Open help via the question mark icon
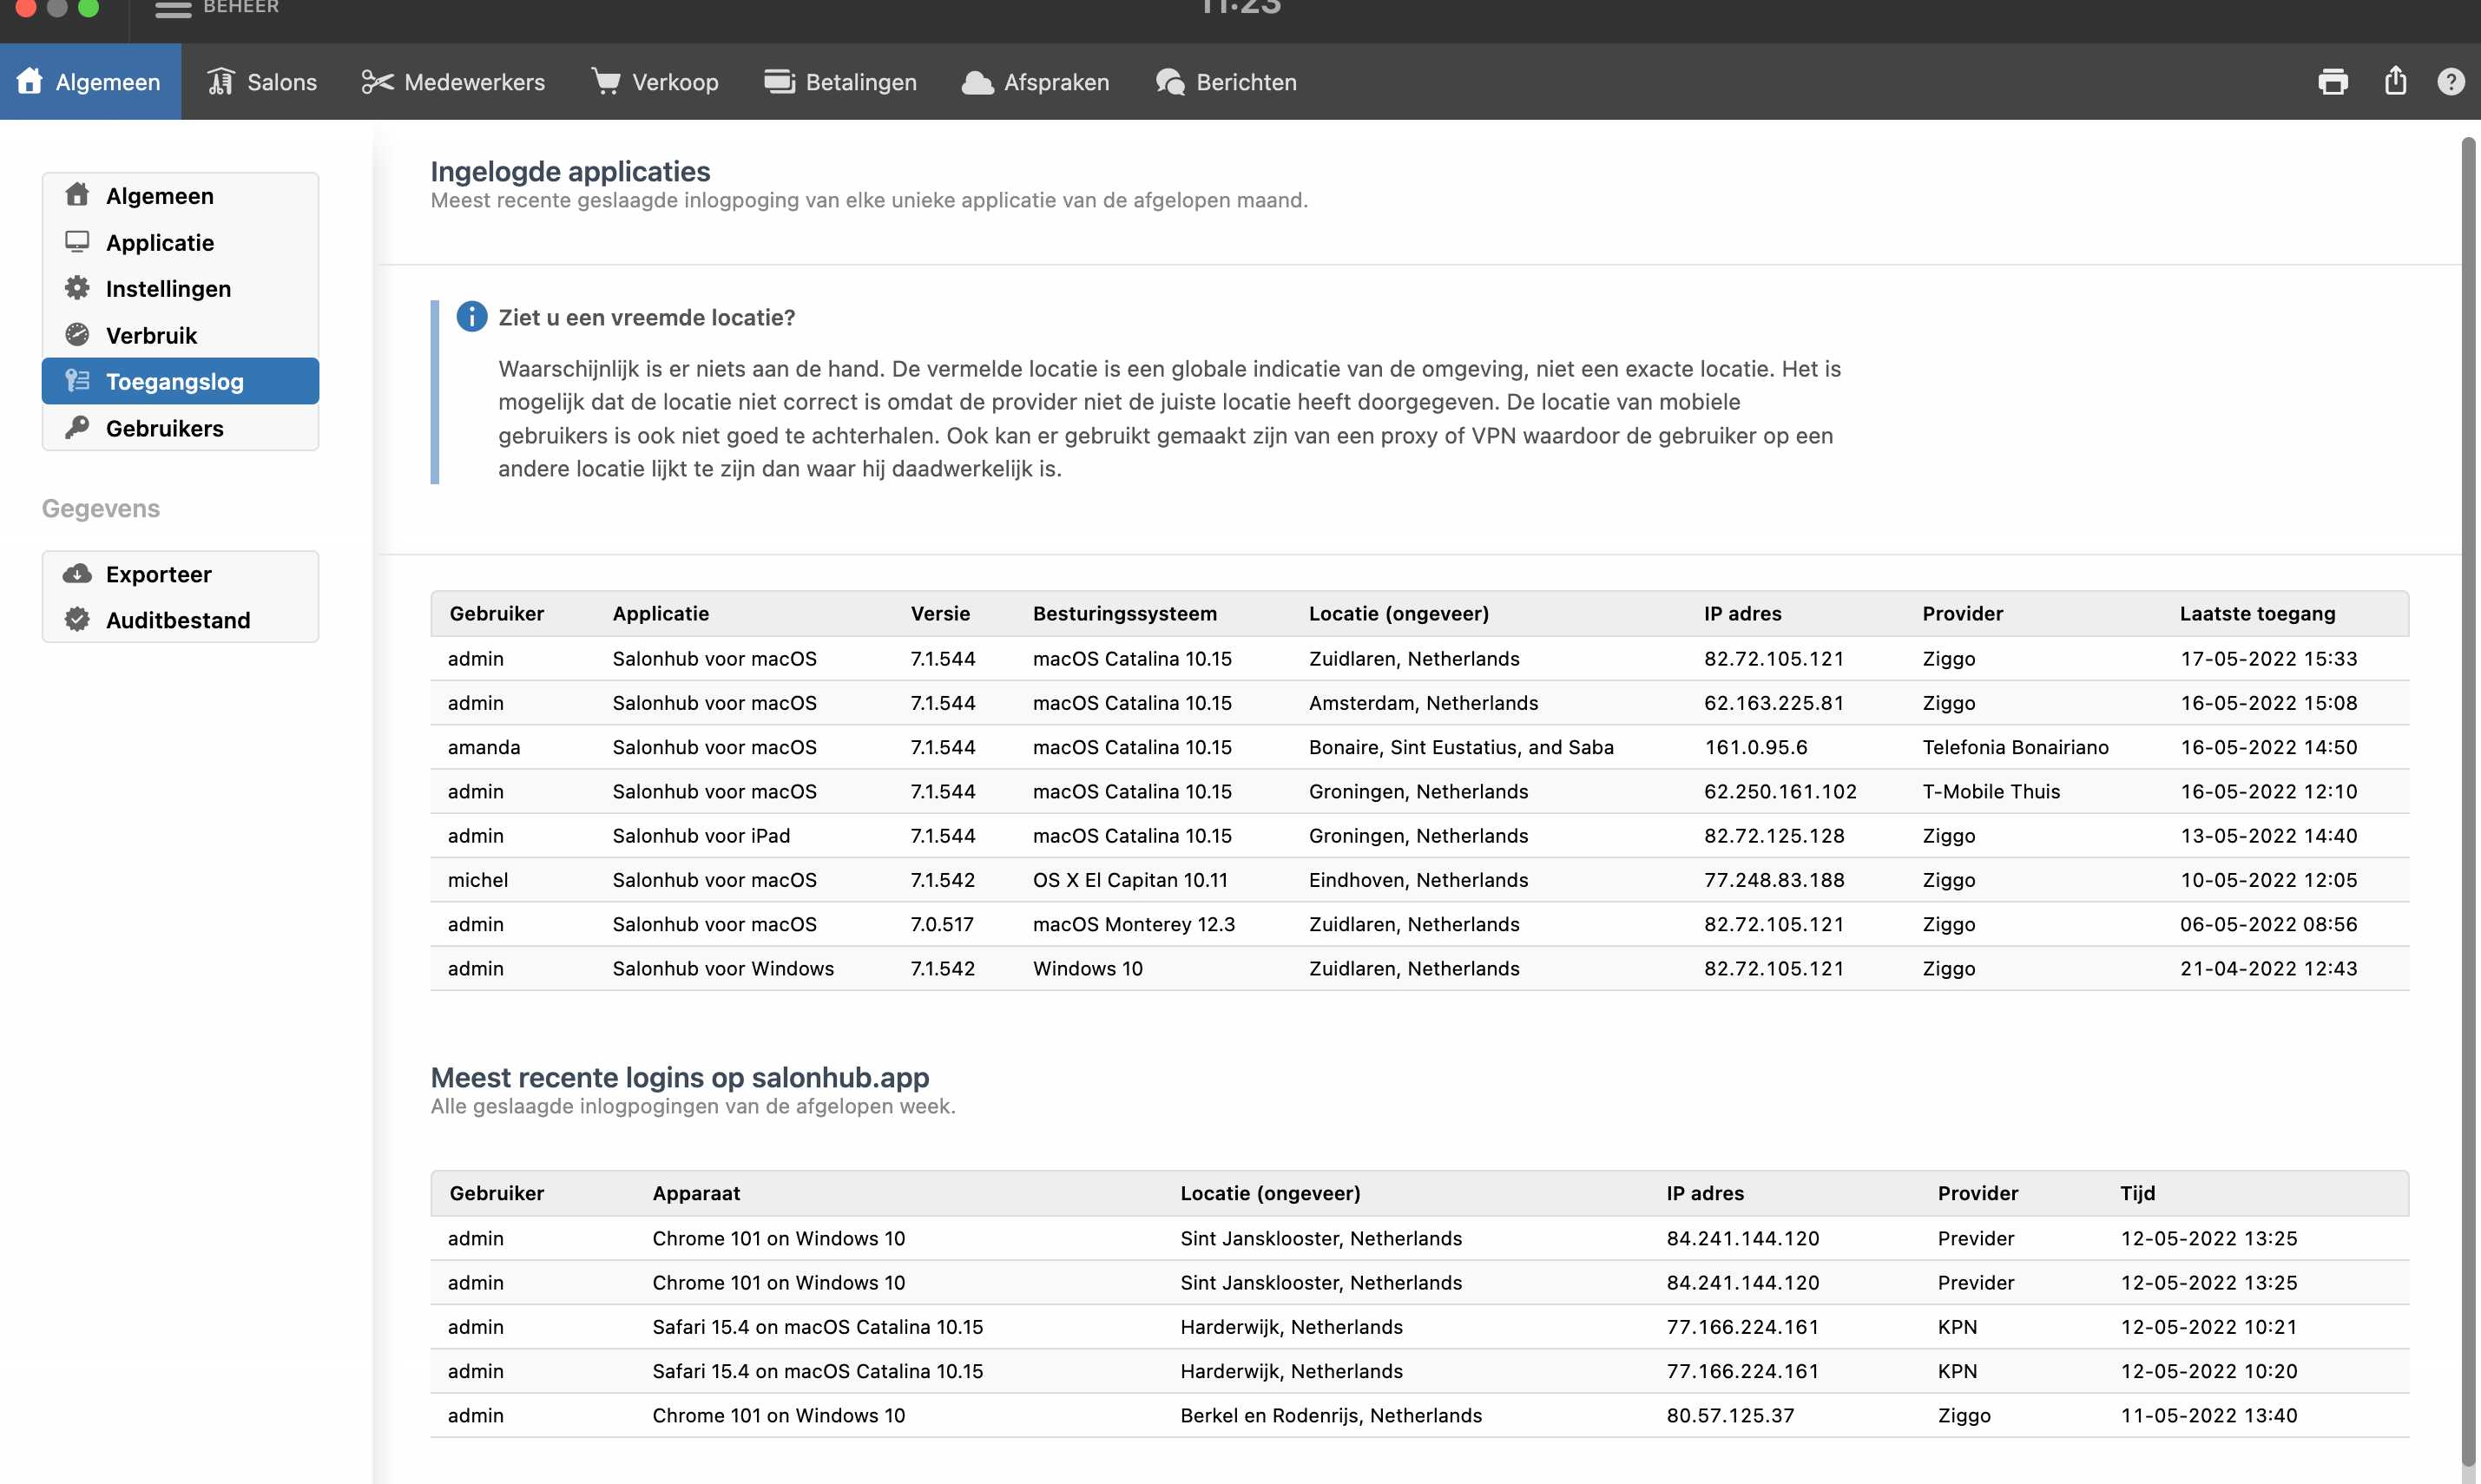 click(2450, 82)
